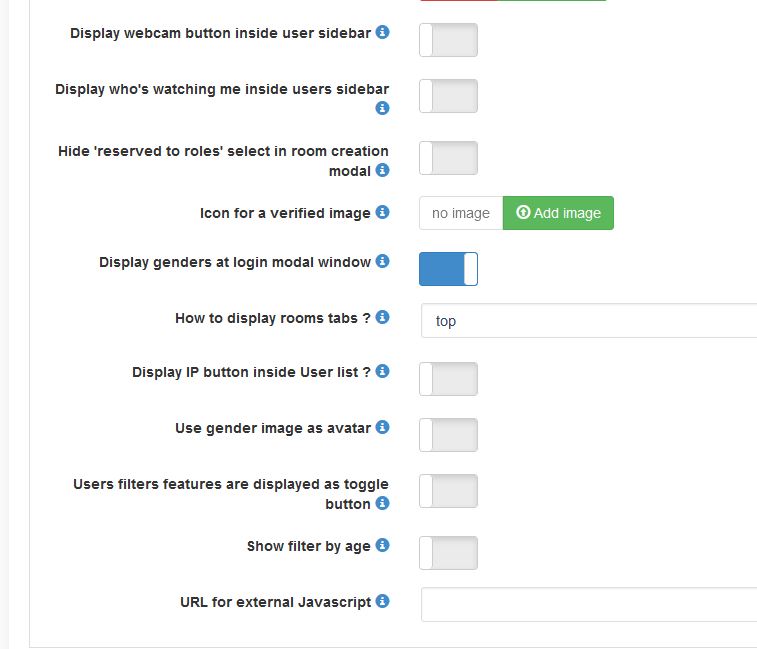This screenshot has height=649, width=757.
Task: Click info icon beside verified image setting
Action: coord(382,213)
